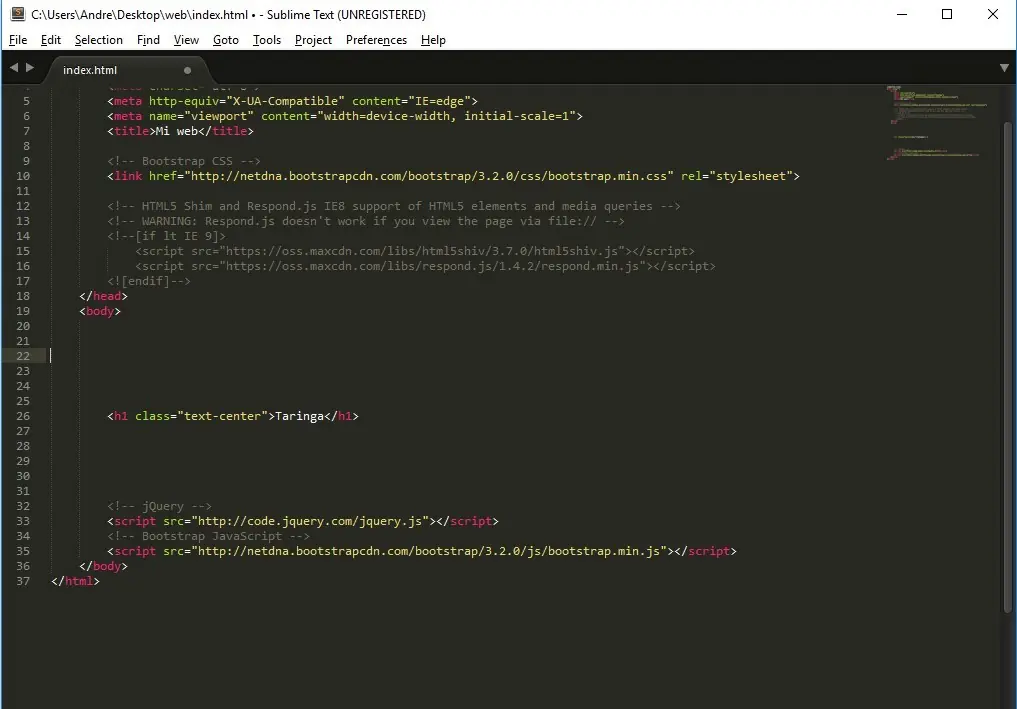
Task: Click the WARNING Respond.js comment
Action: [366, 221]
